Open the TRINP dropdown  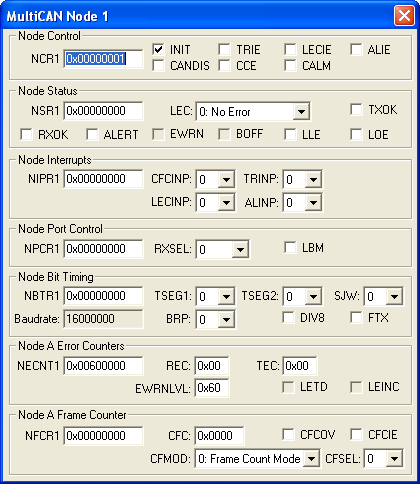(x=302, y=180)
